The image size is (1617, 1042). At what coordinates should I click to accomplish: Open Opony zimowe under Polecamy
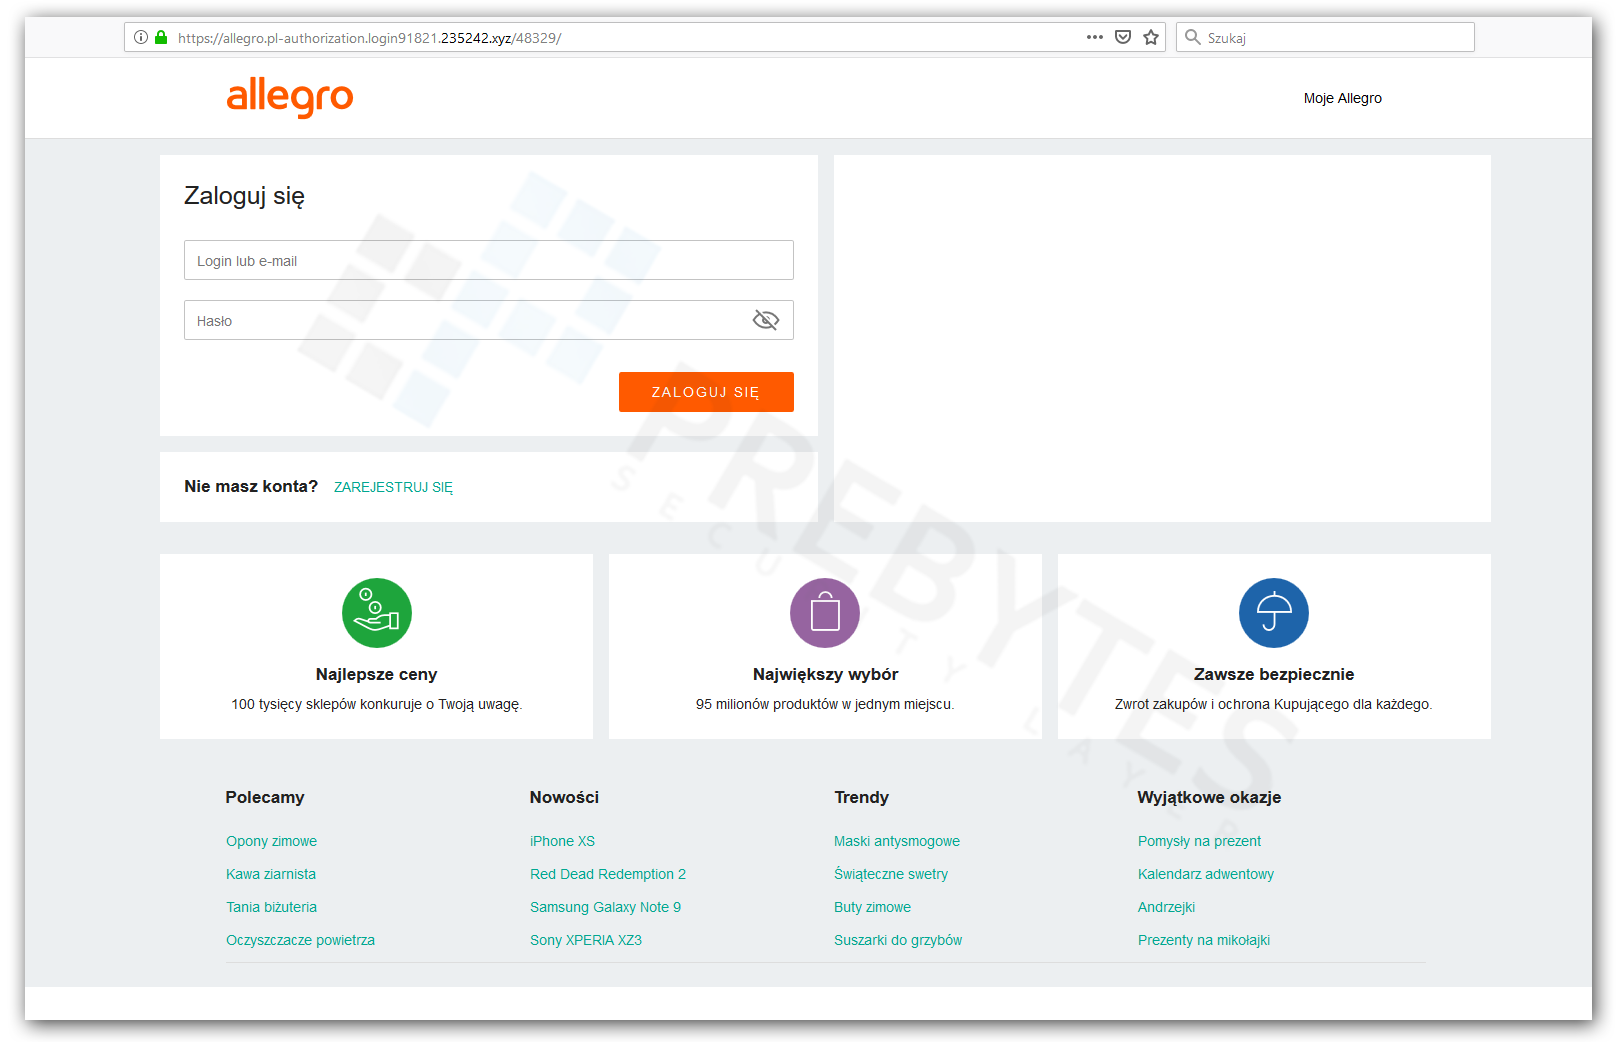[x=271, y=841]
